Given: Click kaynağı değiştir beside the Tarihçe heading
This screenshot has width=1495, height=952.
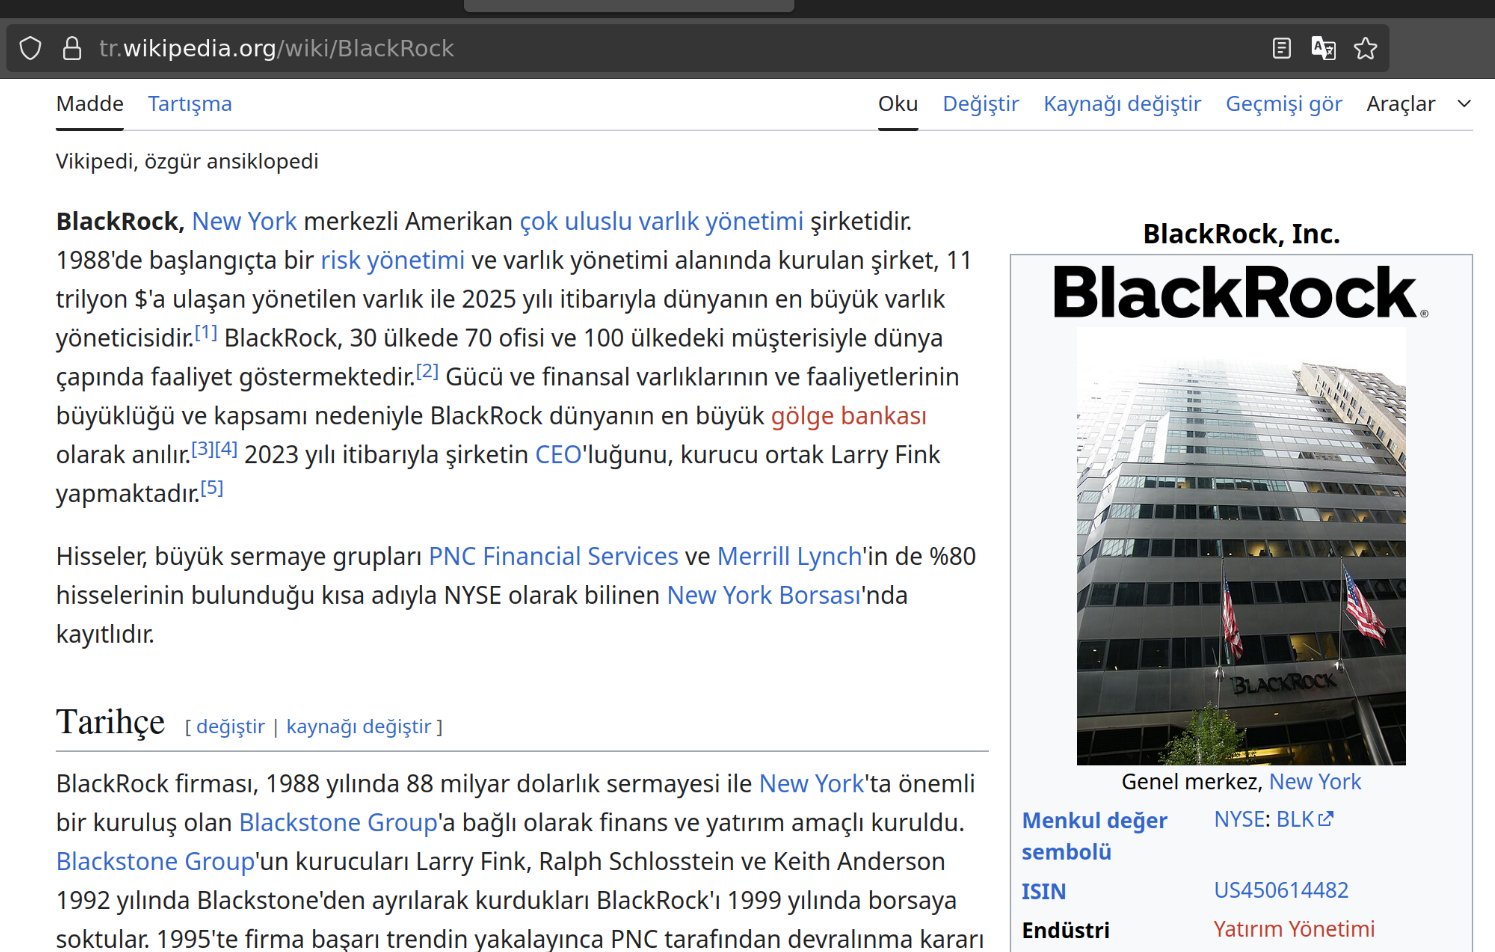Looking at the screenshot, I should point(359,727).
